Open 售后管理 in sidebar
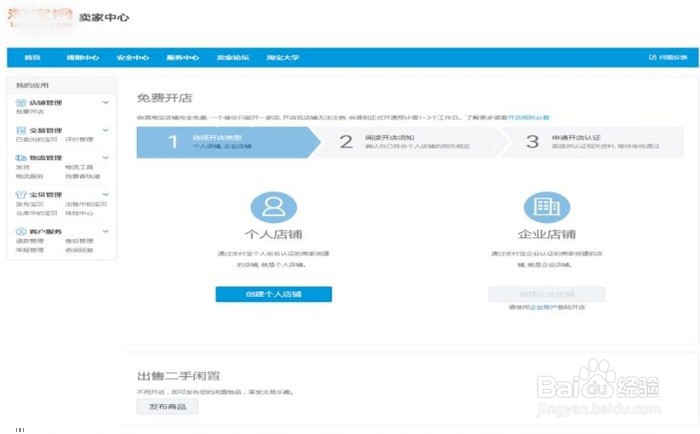The image size is (700, 434). (x=79, y=241)
